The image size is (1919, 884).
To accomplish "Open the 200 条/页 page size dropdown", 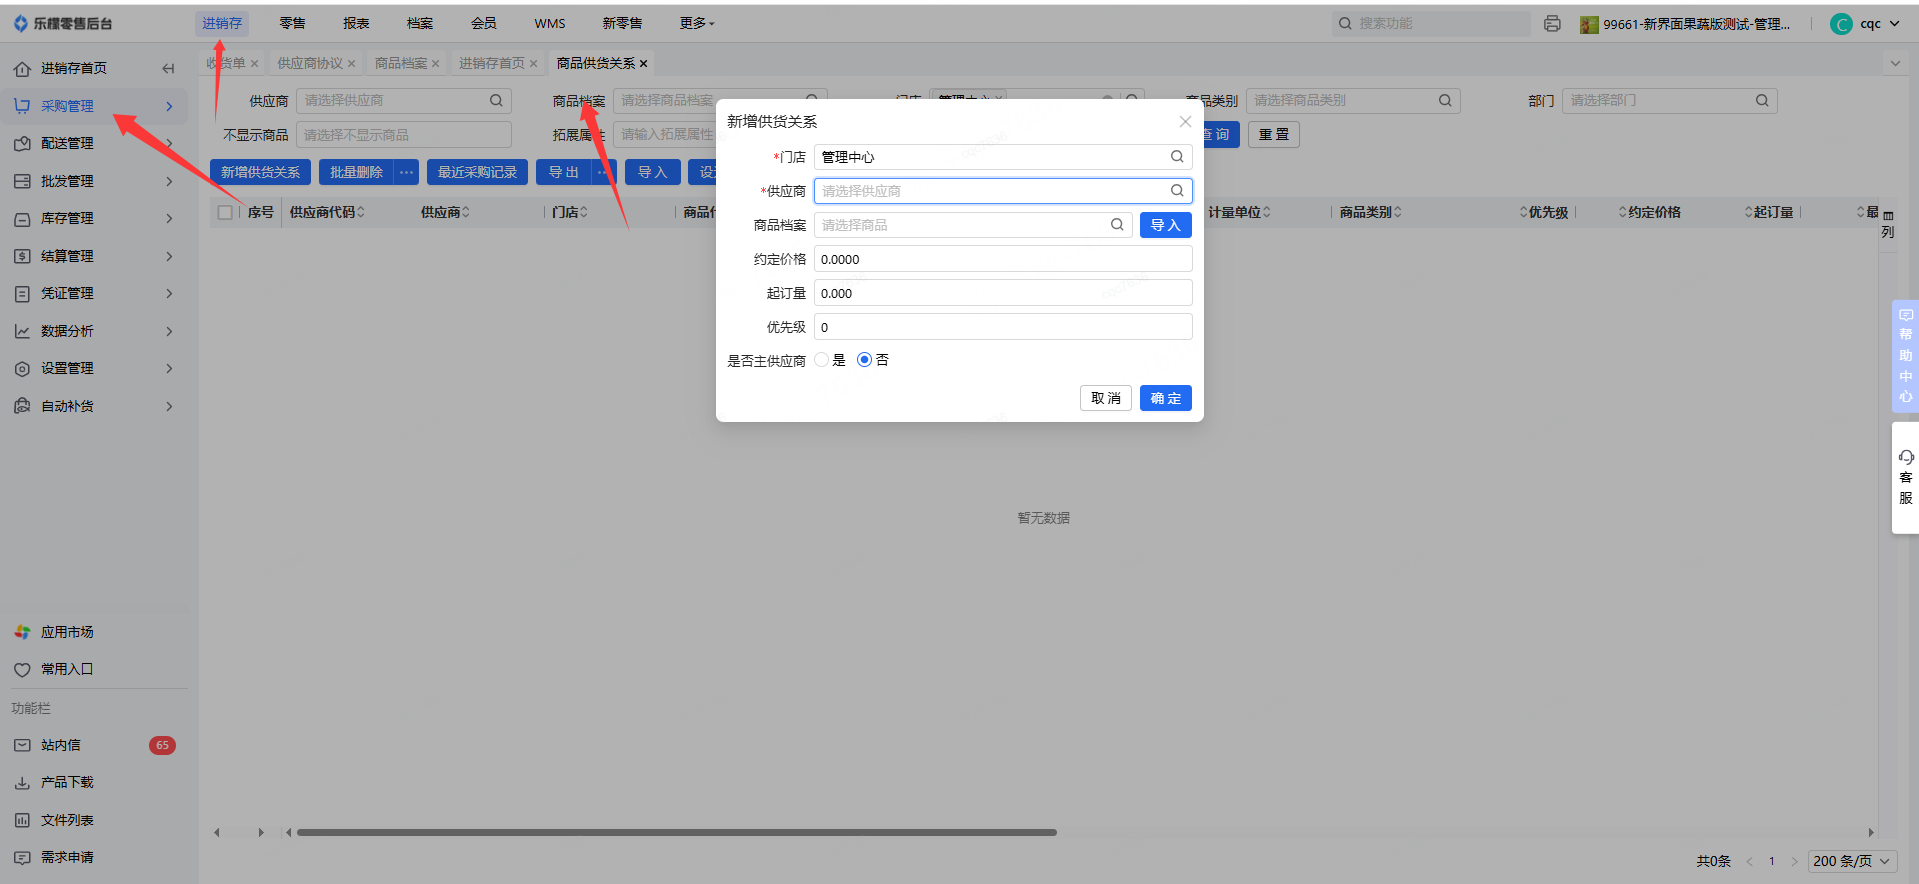I will click(1852, 861).
